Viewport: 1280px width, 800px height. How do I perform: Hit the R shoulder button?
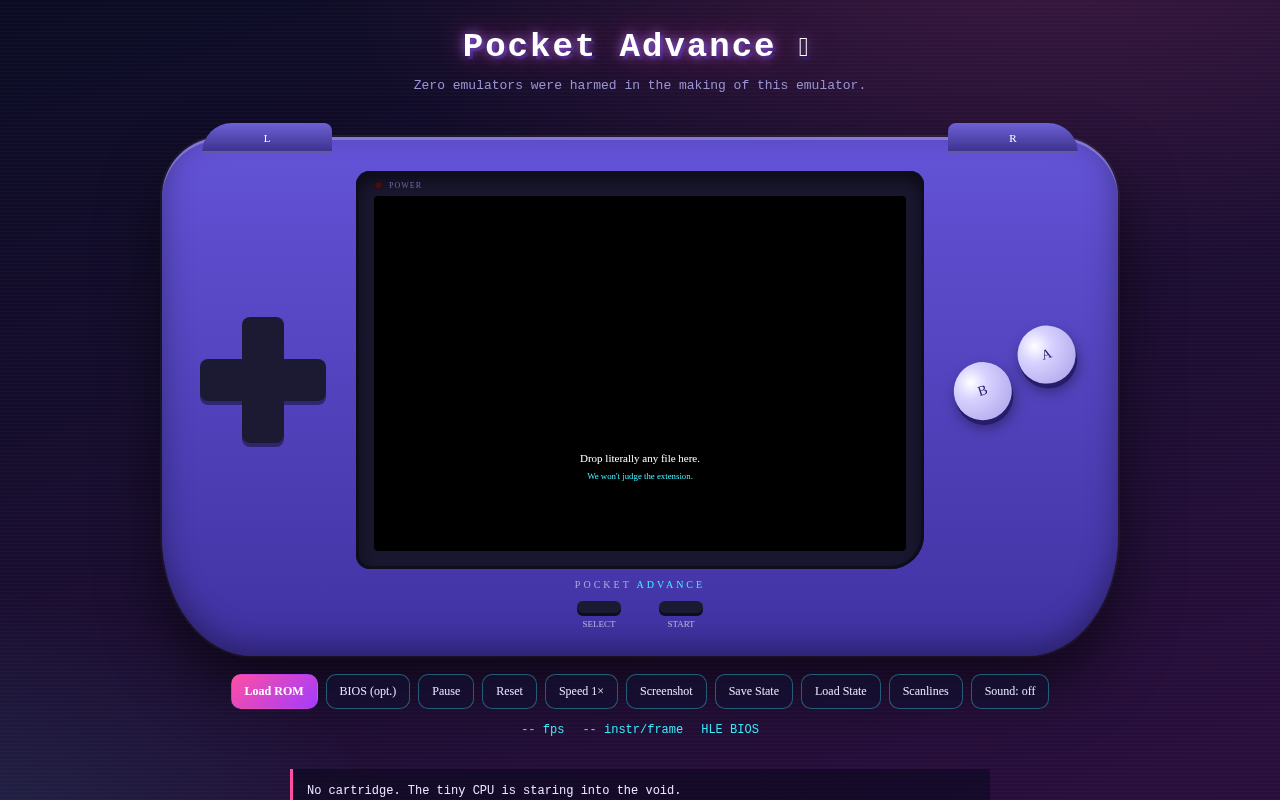1013,138
